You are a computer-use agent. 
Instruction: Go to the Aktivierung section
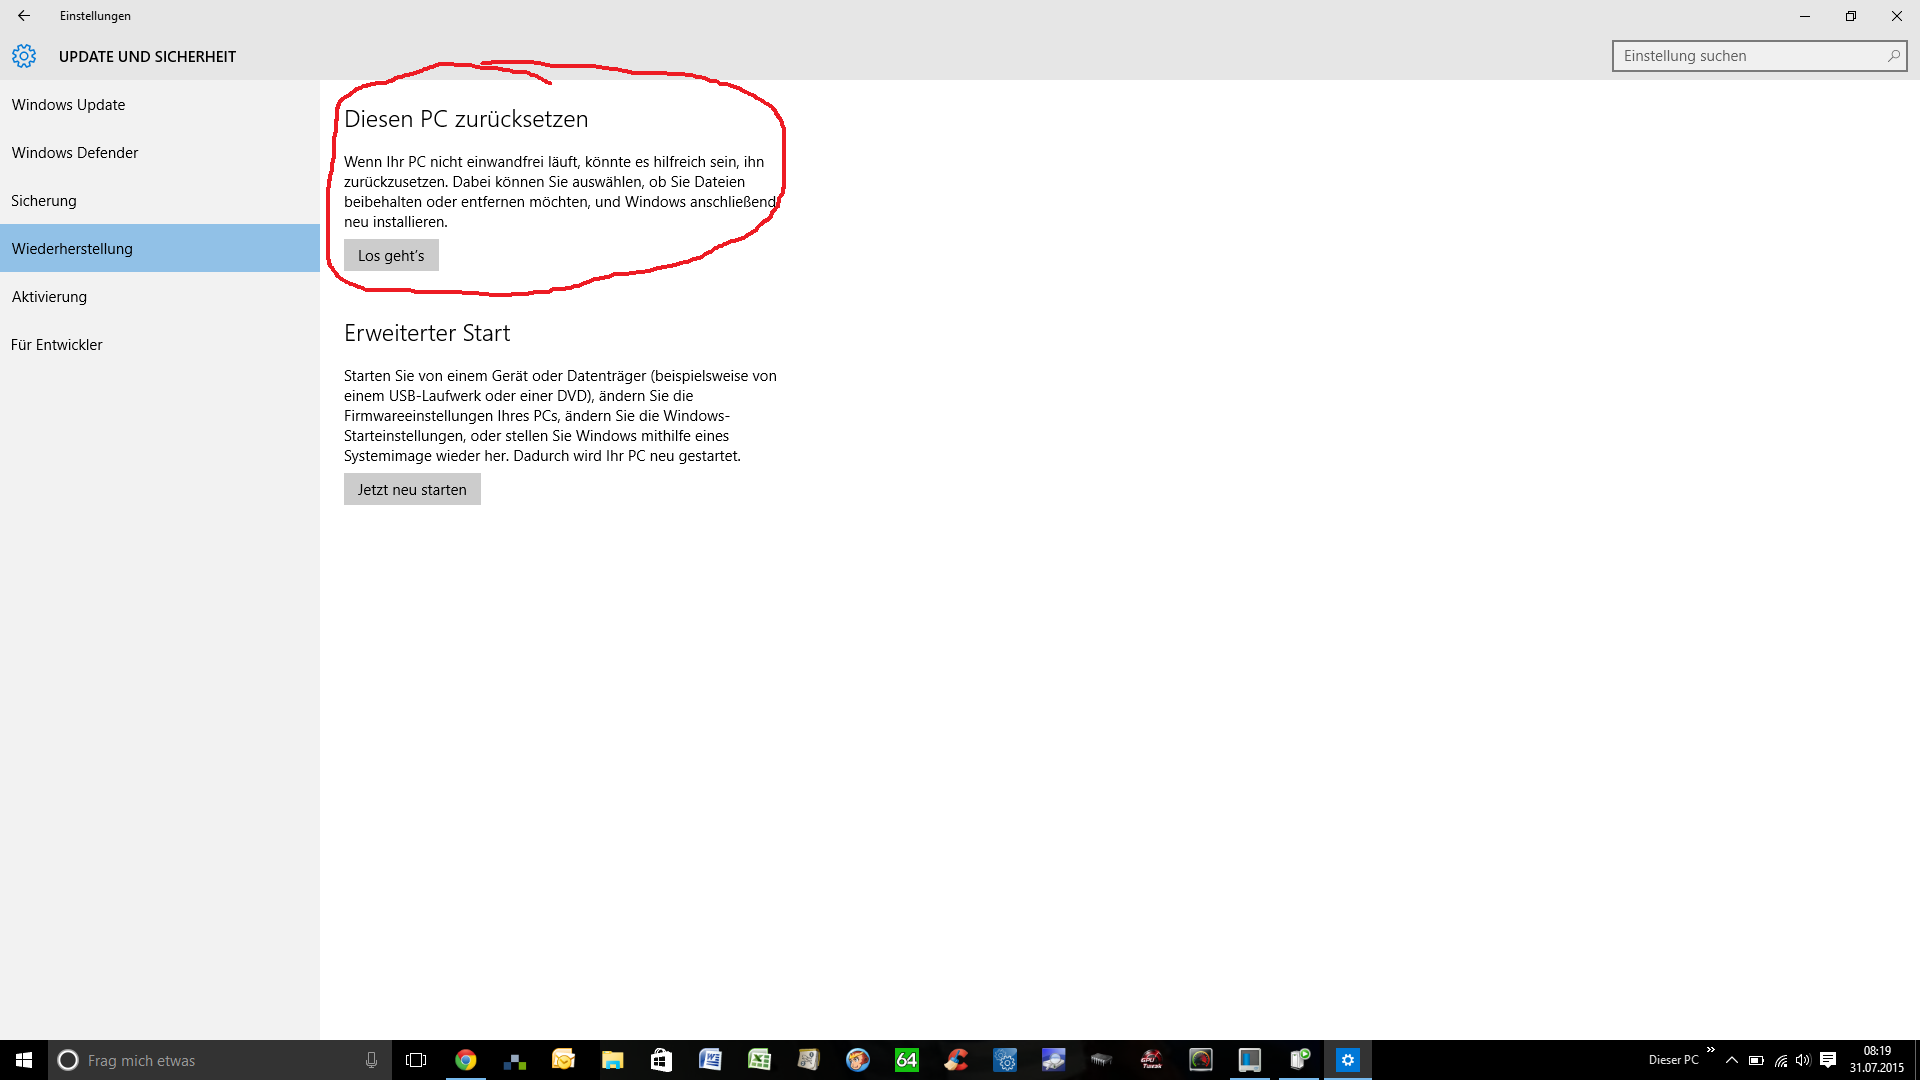(49, 296)
